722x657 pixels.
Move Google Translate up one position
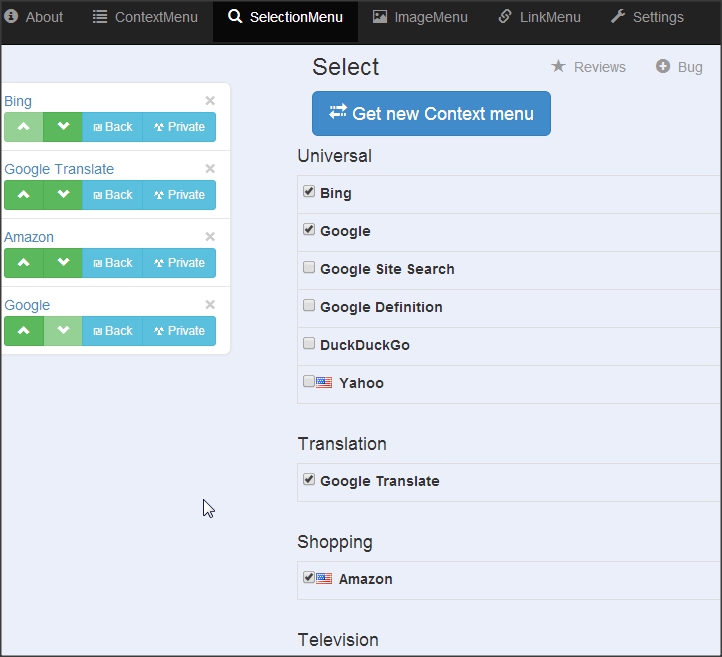[24, 195]
